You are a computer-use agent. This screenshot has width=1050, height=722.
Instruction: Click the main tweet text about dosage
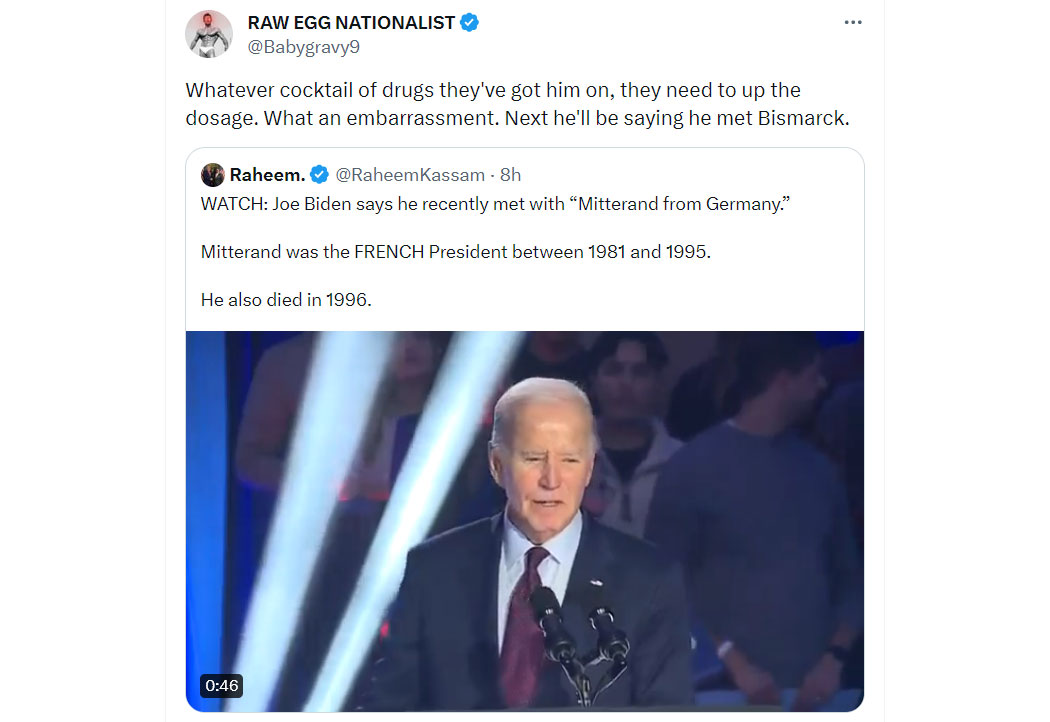pos(517,104)
